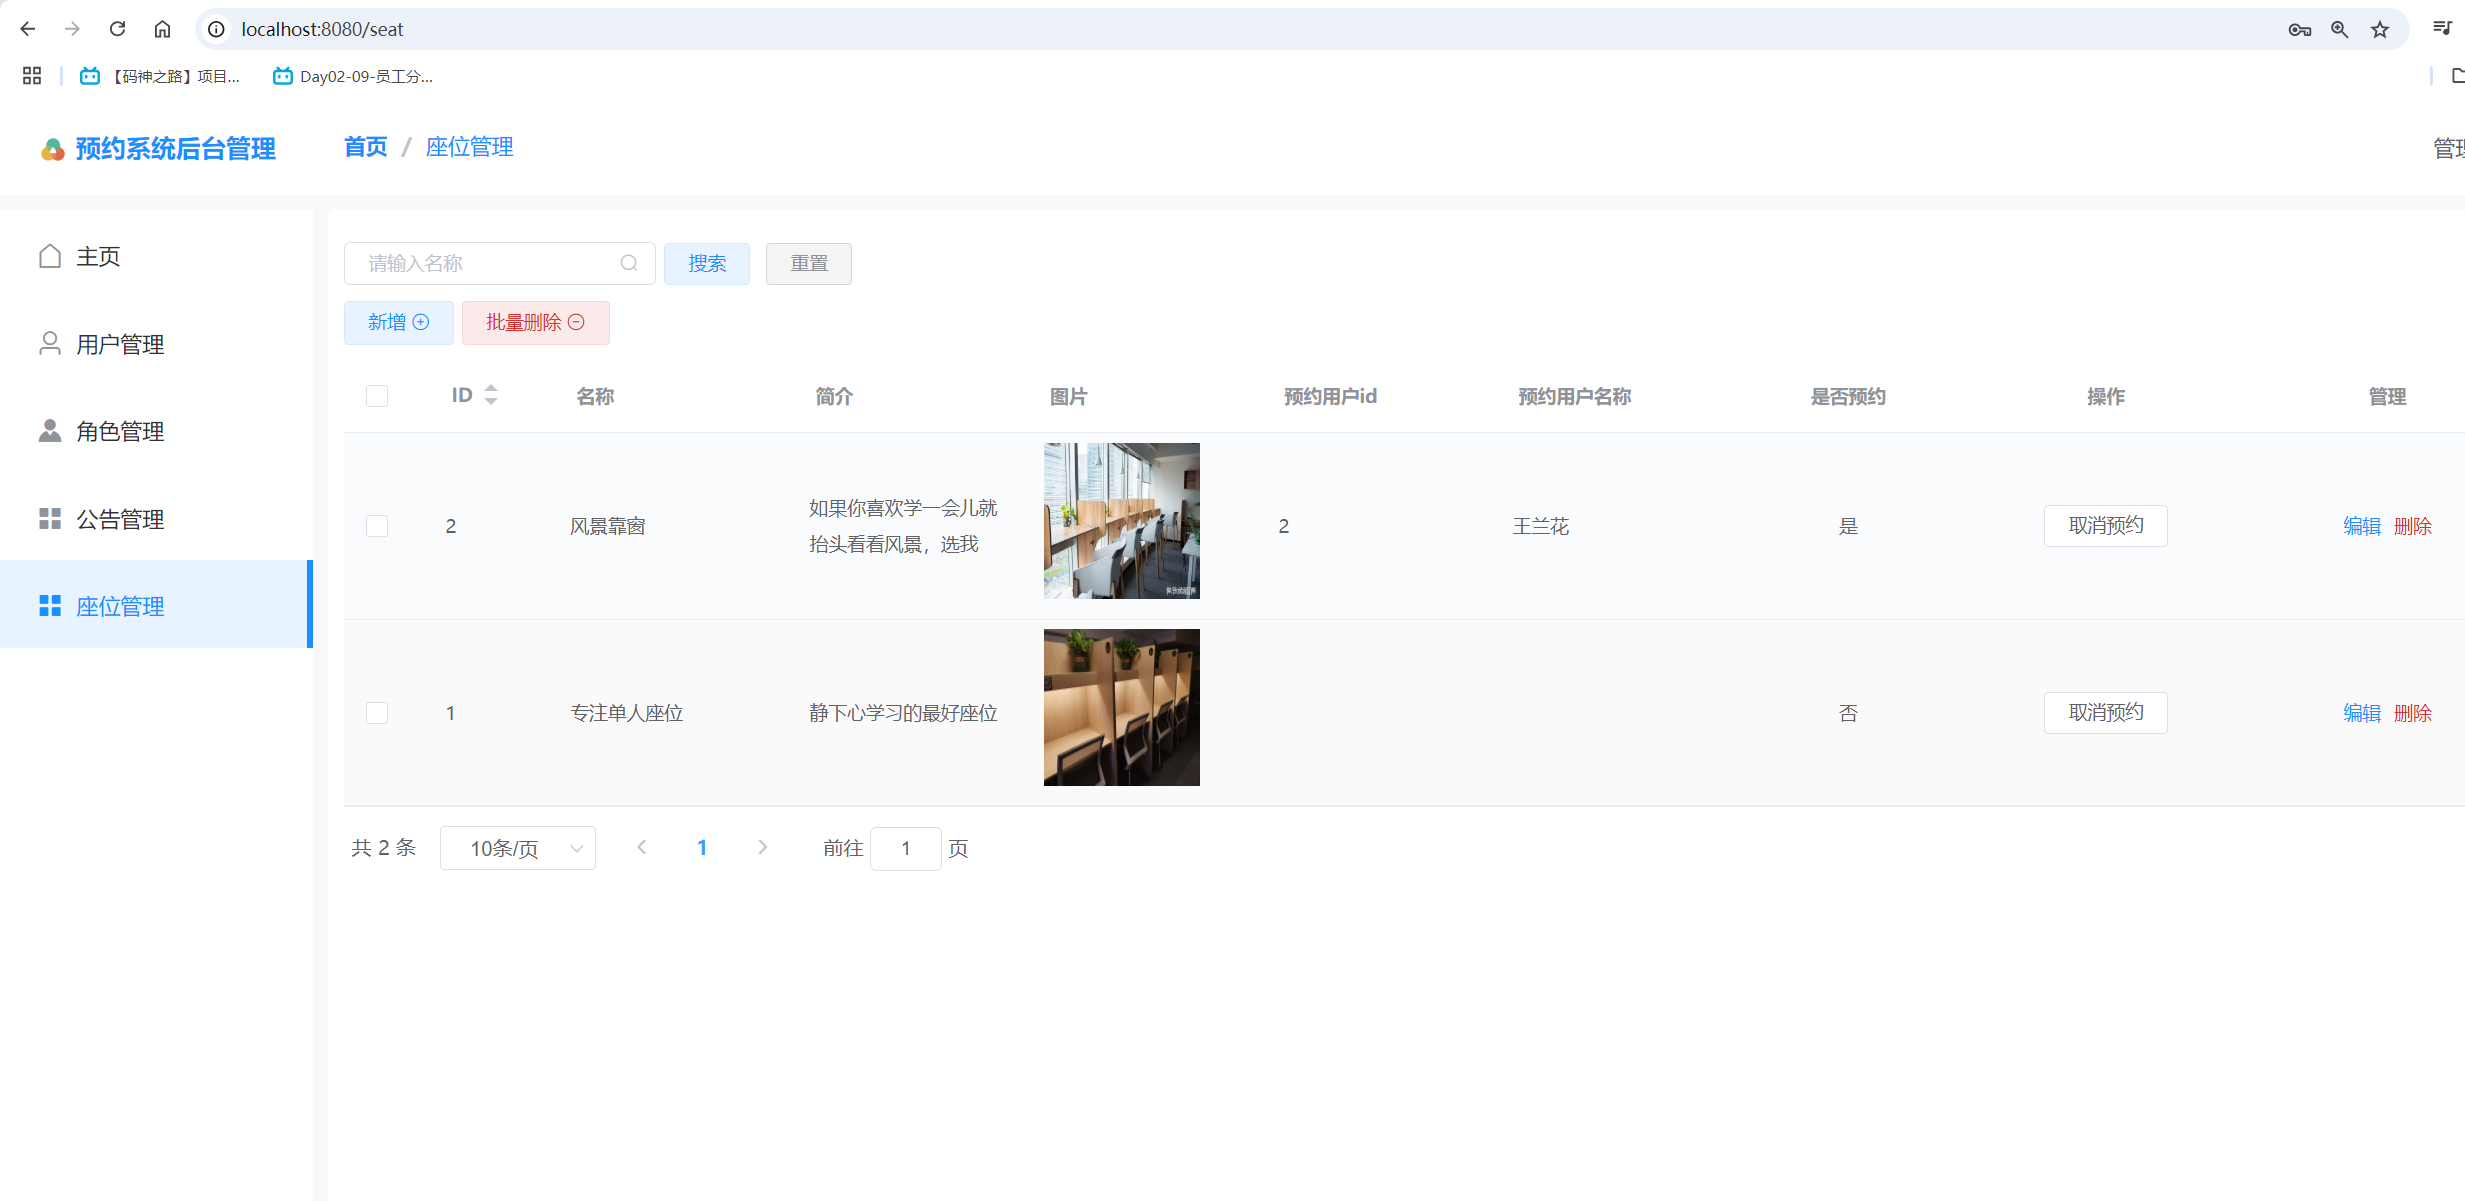2465x1201 pixels.
Task: Toggle the select-all checkbox in table header
Action: coord(376,395)
